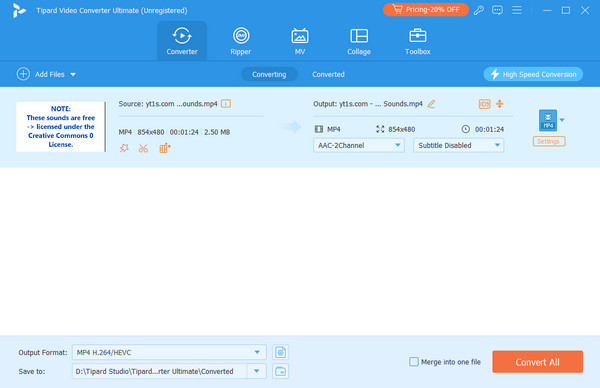Maximize the Tipard window
600x388 pixels.
coord(566,10)
